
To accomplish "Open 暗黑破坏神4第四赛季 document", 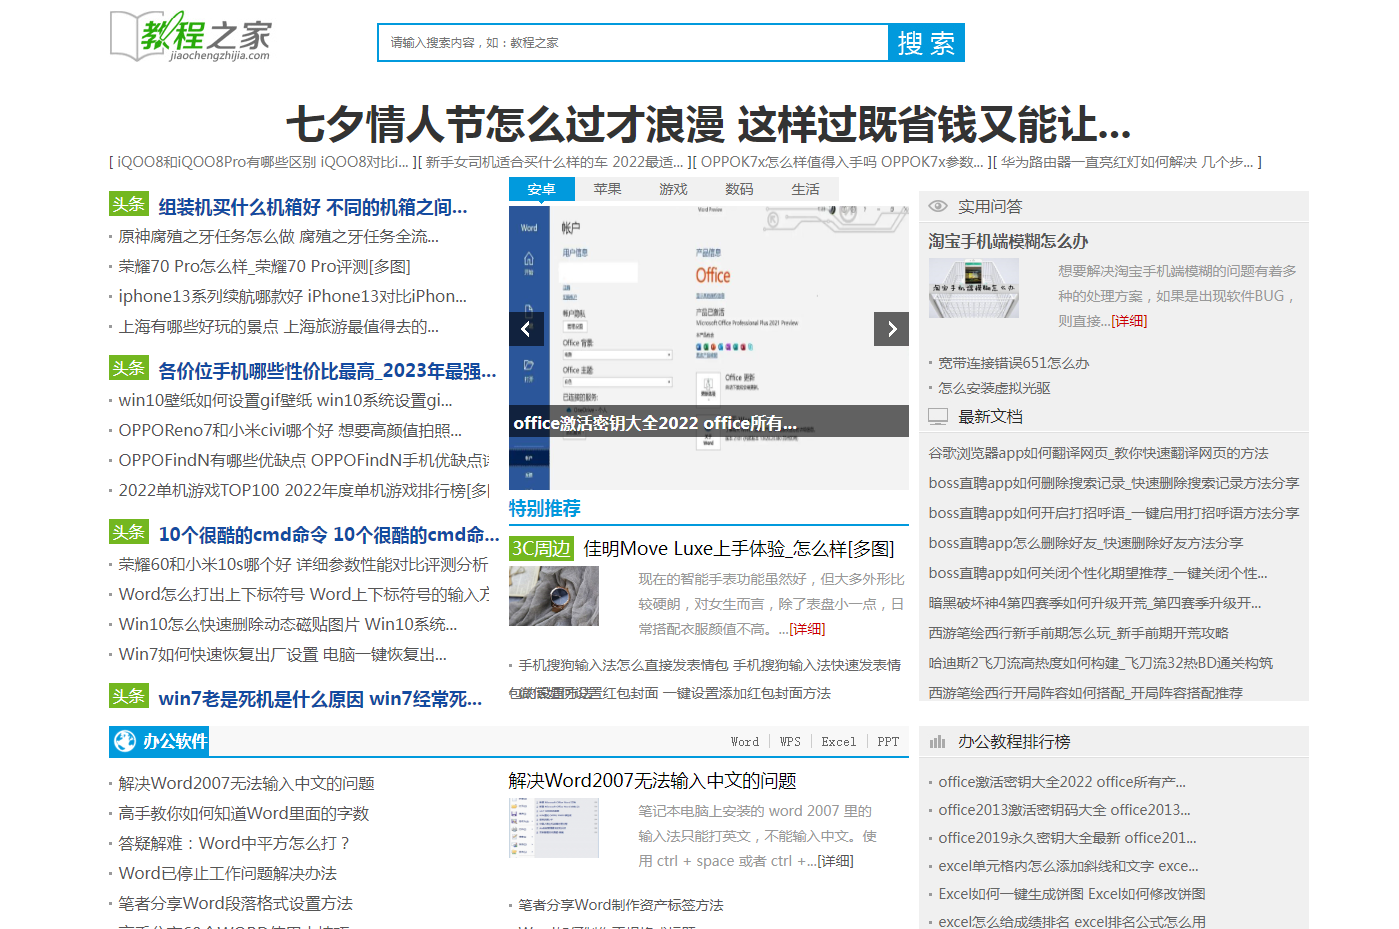I will coord(1094,603).
